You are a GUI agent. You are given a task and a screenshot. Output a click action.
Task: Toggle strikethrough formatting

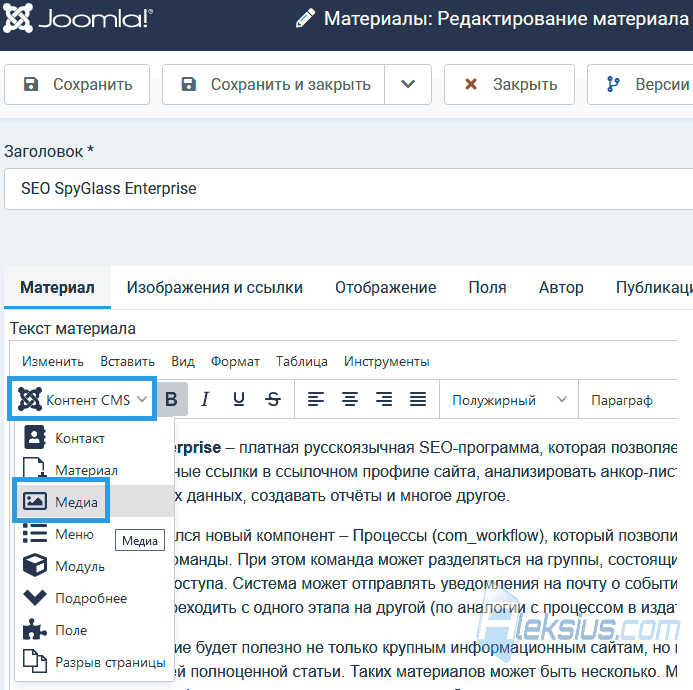coord(273,399)
